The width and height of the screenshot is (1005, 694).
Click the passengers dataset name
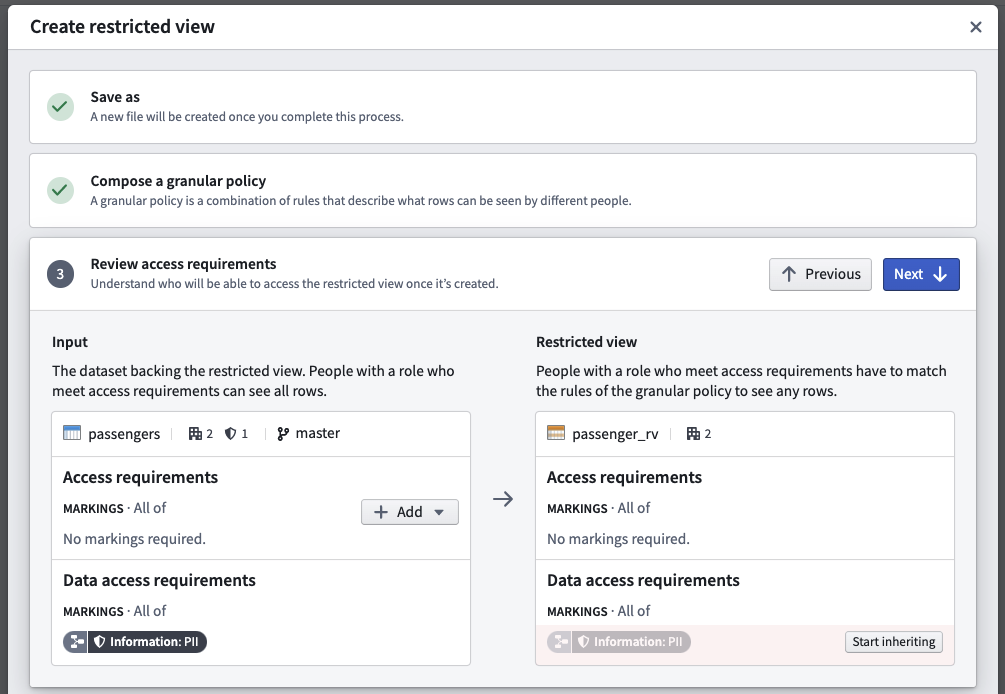click(124, 434)
